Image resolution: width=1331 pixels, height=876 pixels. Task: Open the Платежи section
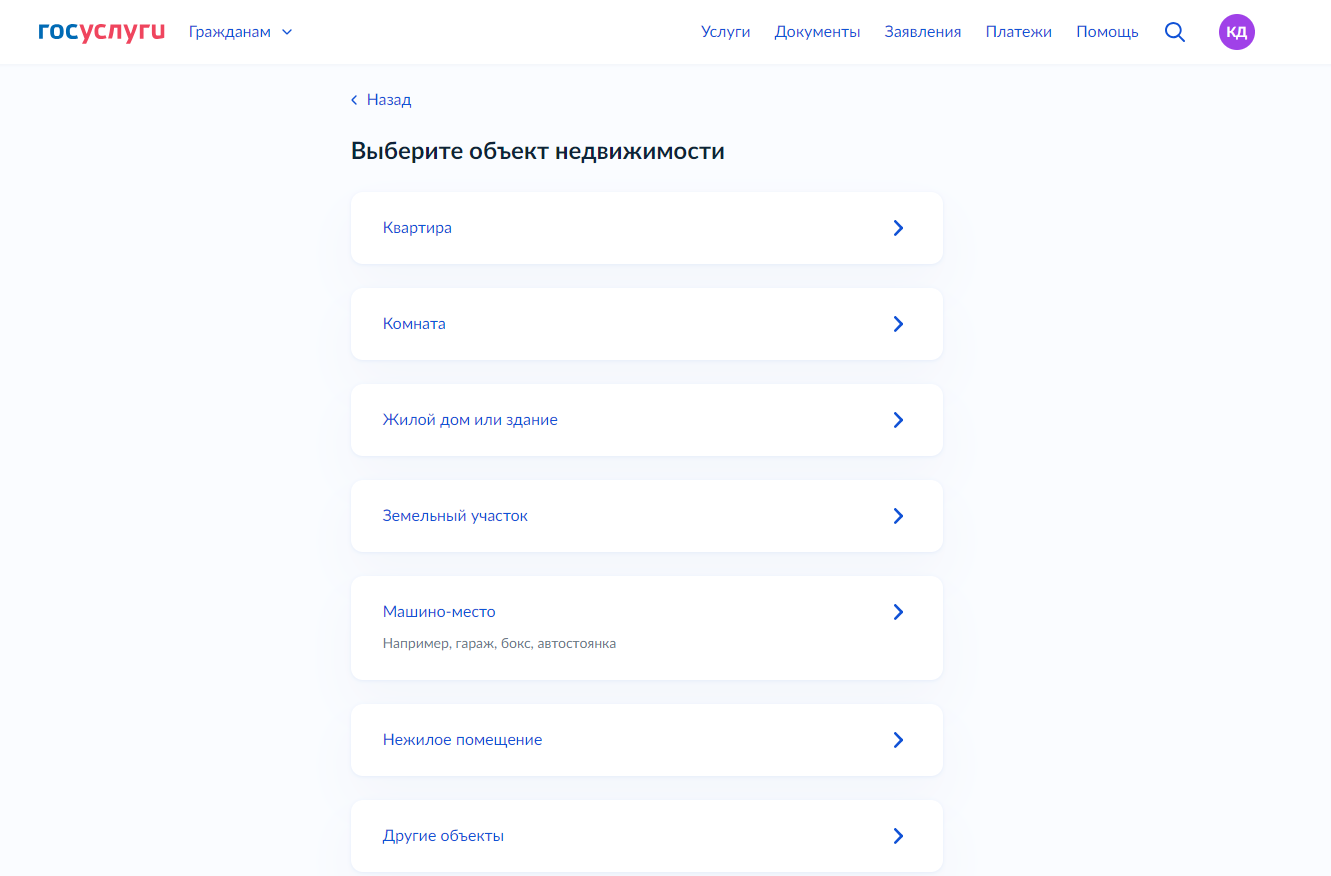(x=1018, y=32)
